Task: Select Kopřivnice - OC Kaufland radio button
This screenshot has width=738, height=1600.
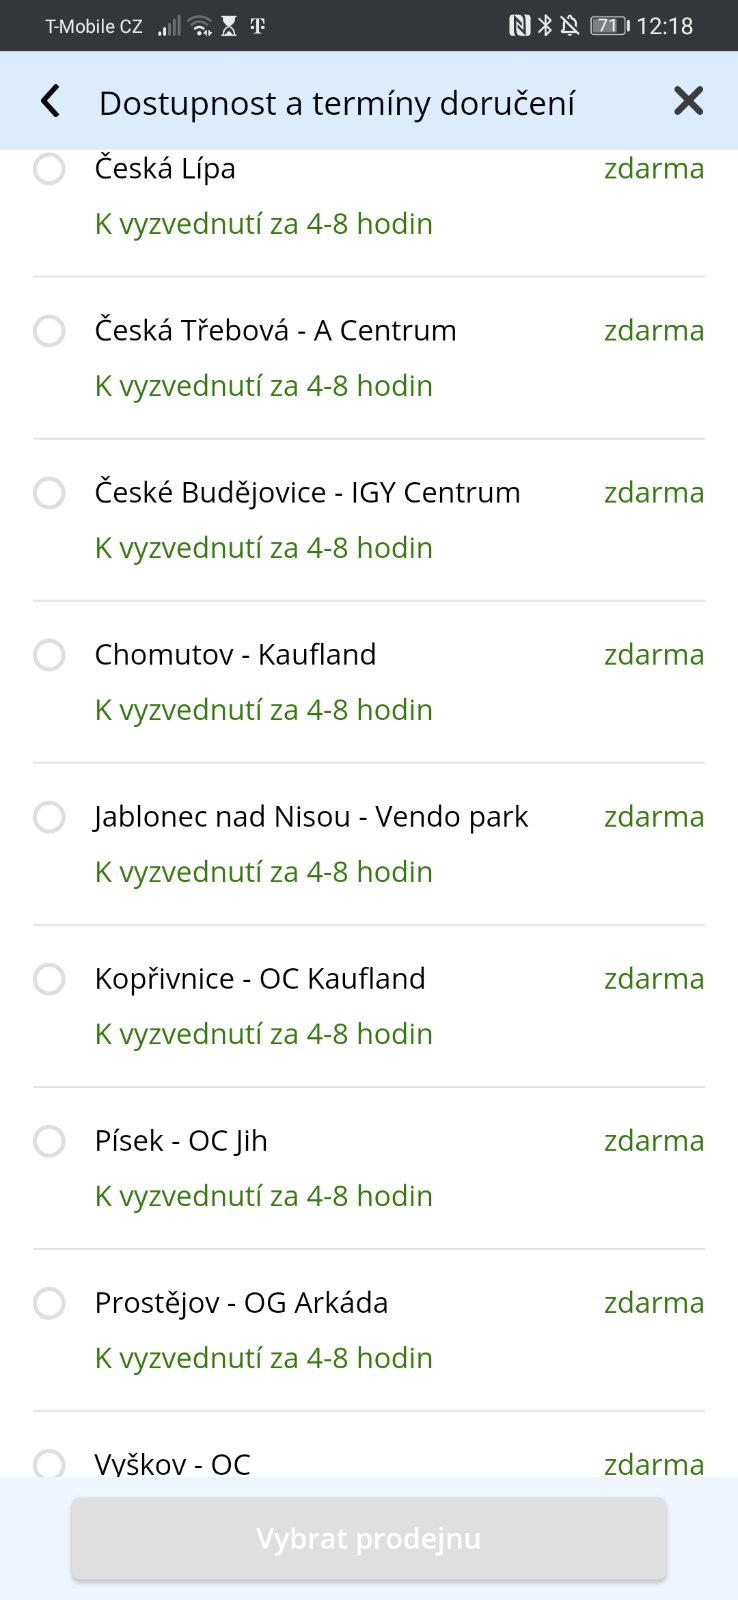Action: [49, 979]
